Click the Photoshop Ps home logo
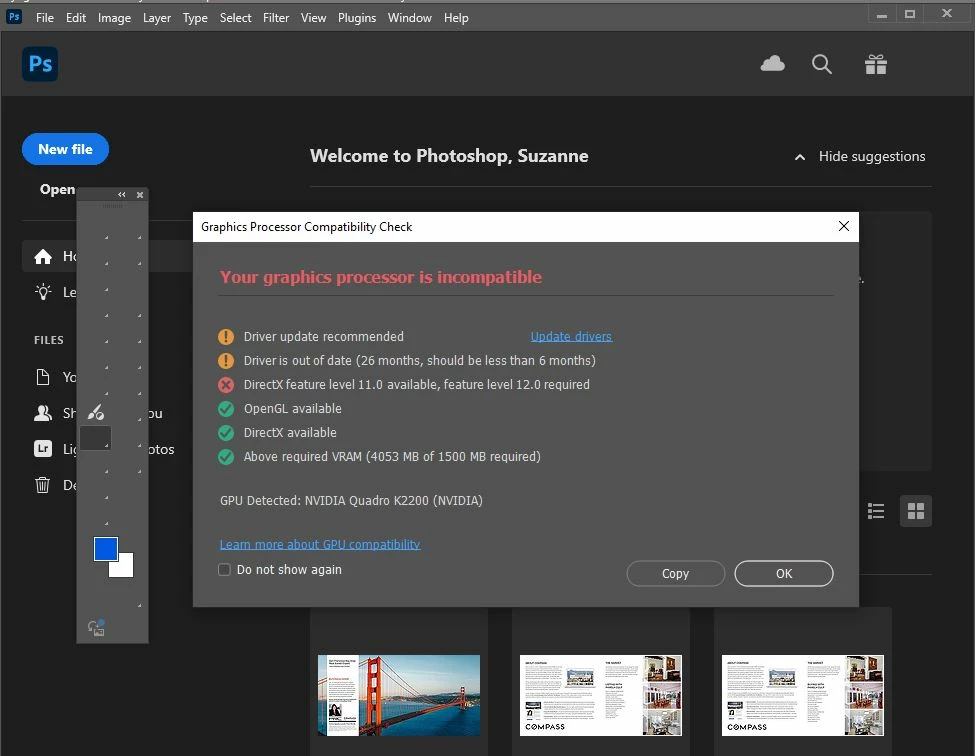The image size is (975, 756). pos(40,63)
